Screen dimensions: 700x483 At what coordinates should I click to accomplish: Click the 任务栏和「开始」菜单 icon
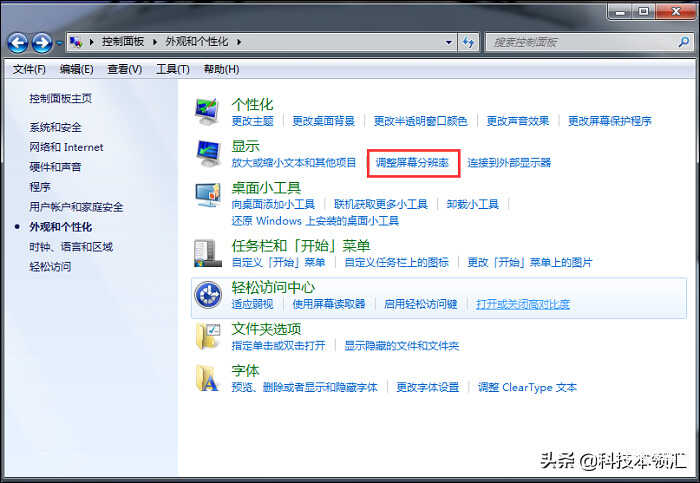coord(208,253)
